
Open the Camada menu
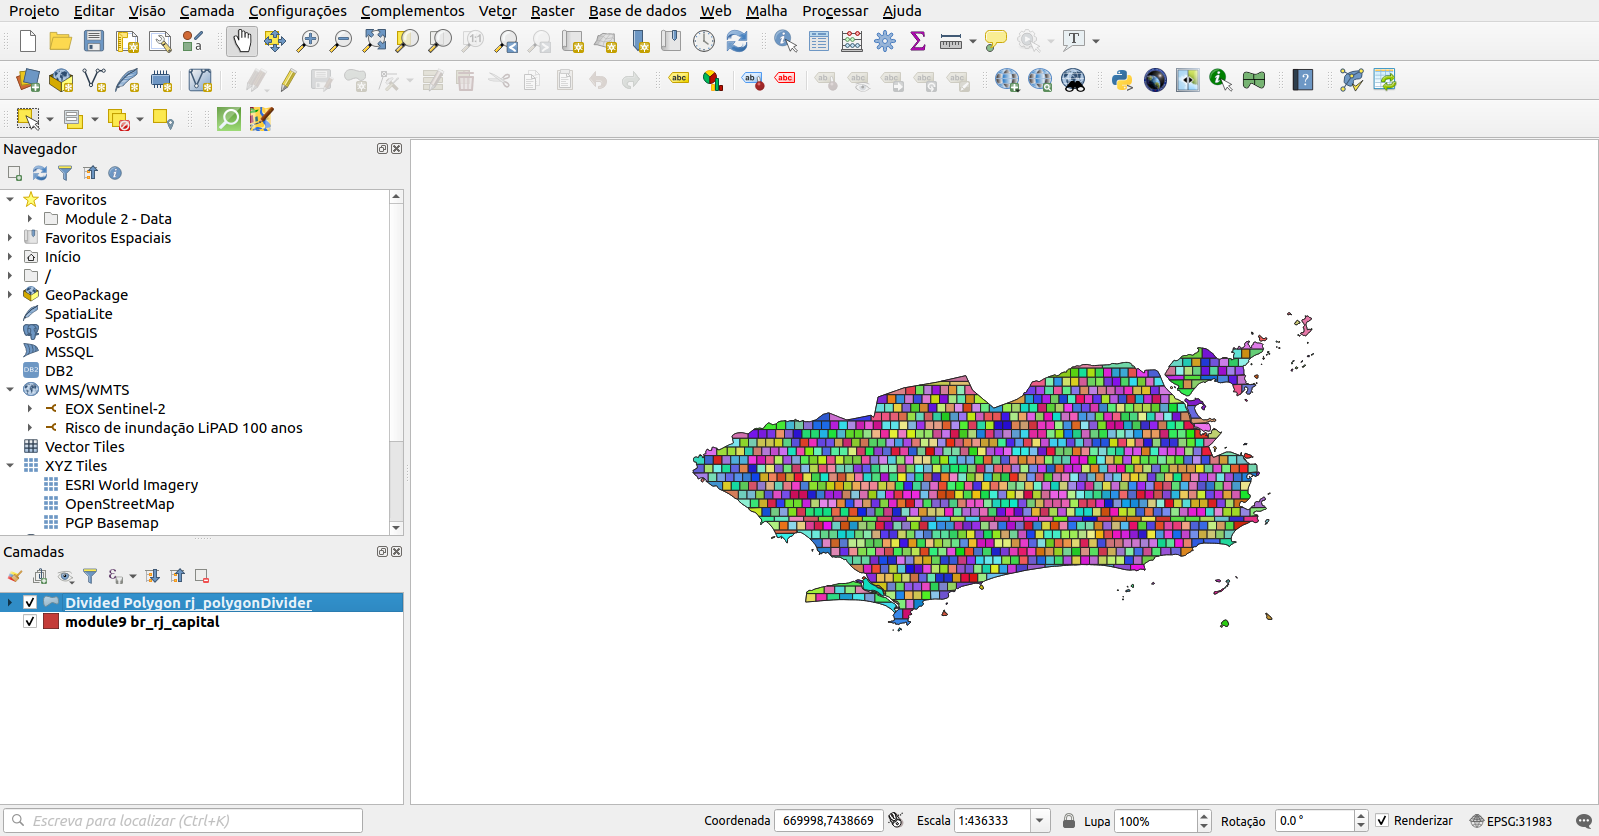coord(207,11)
